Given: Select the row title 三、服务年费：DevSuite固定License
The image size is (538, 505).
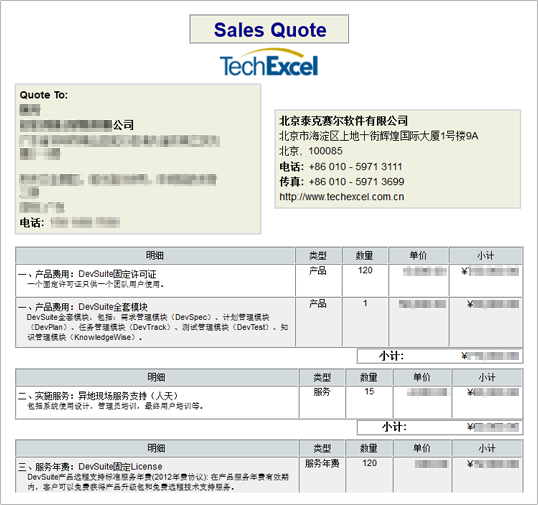Looking at the screenshot, I should 90,467.
